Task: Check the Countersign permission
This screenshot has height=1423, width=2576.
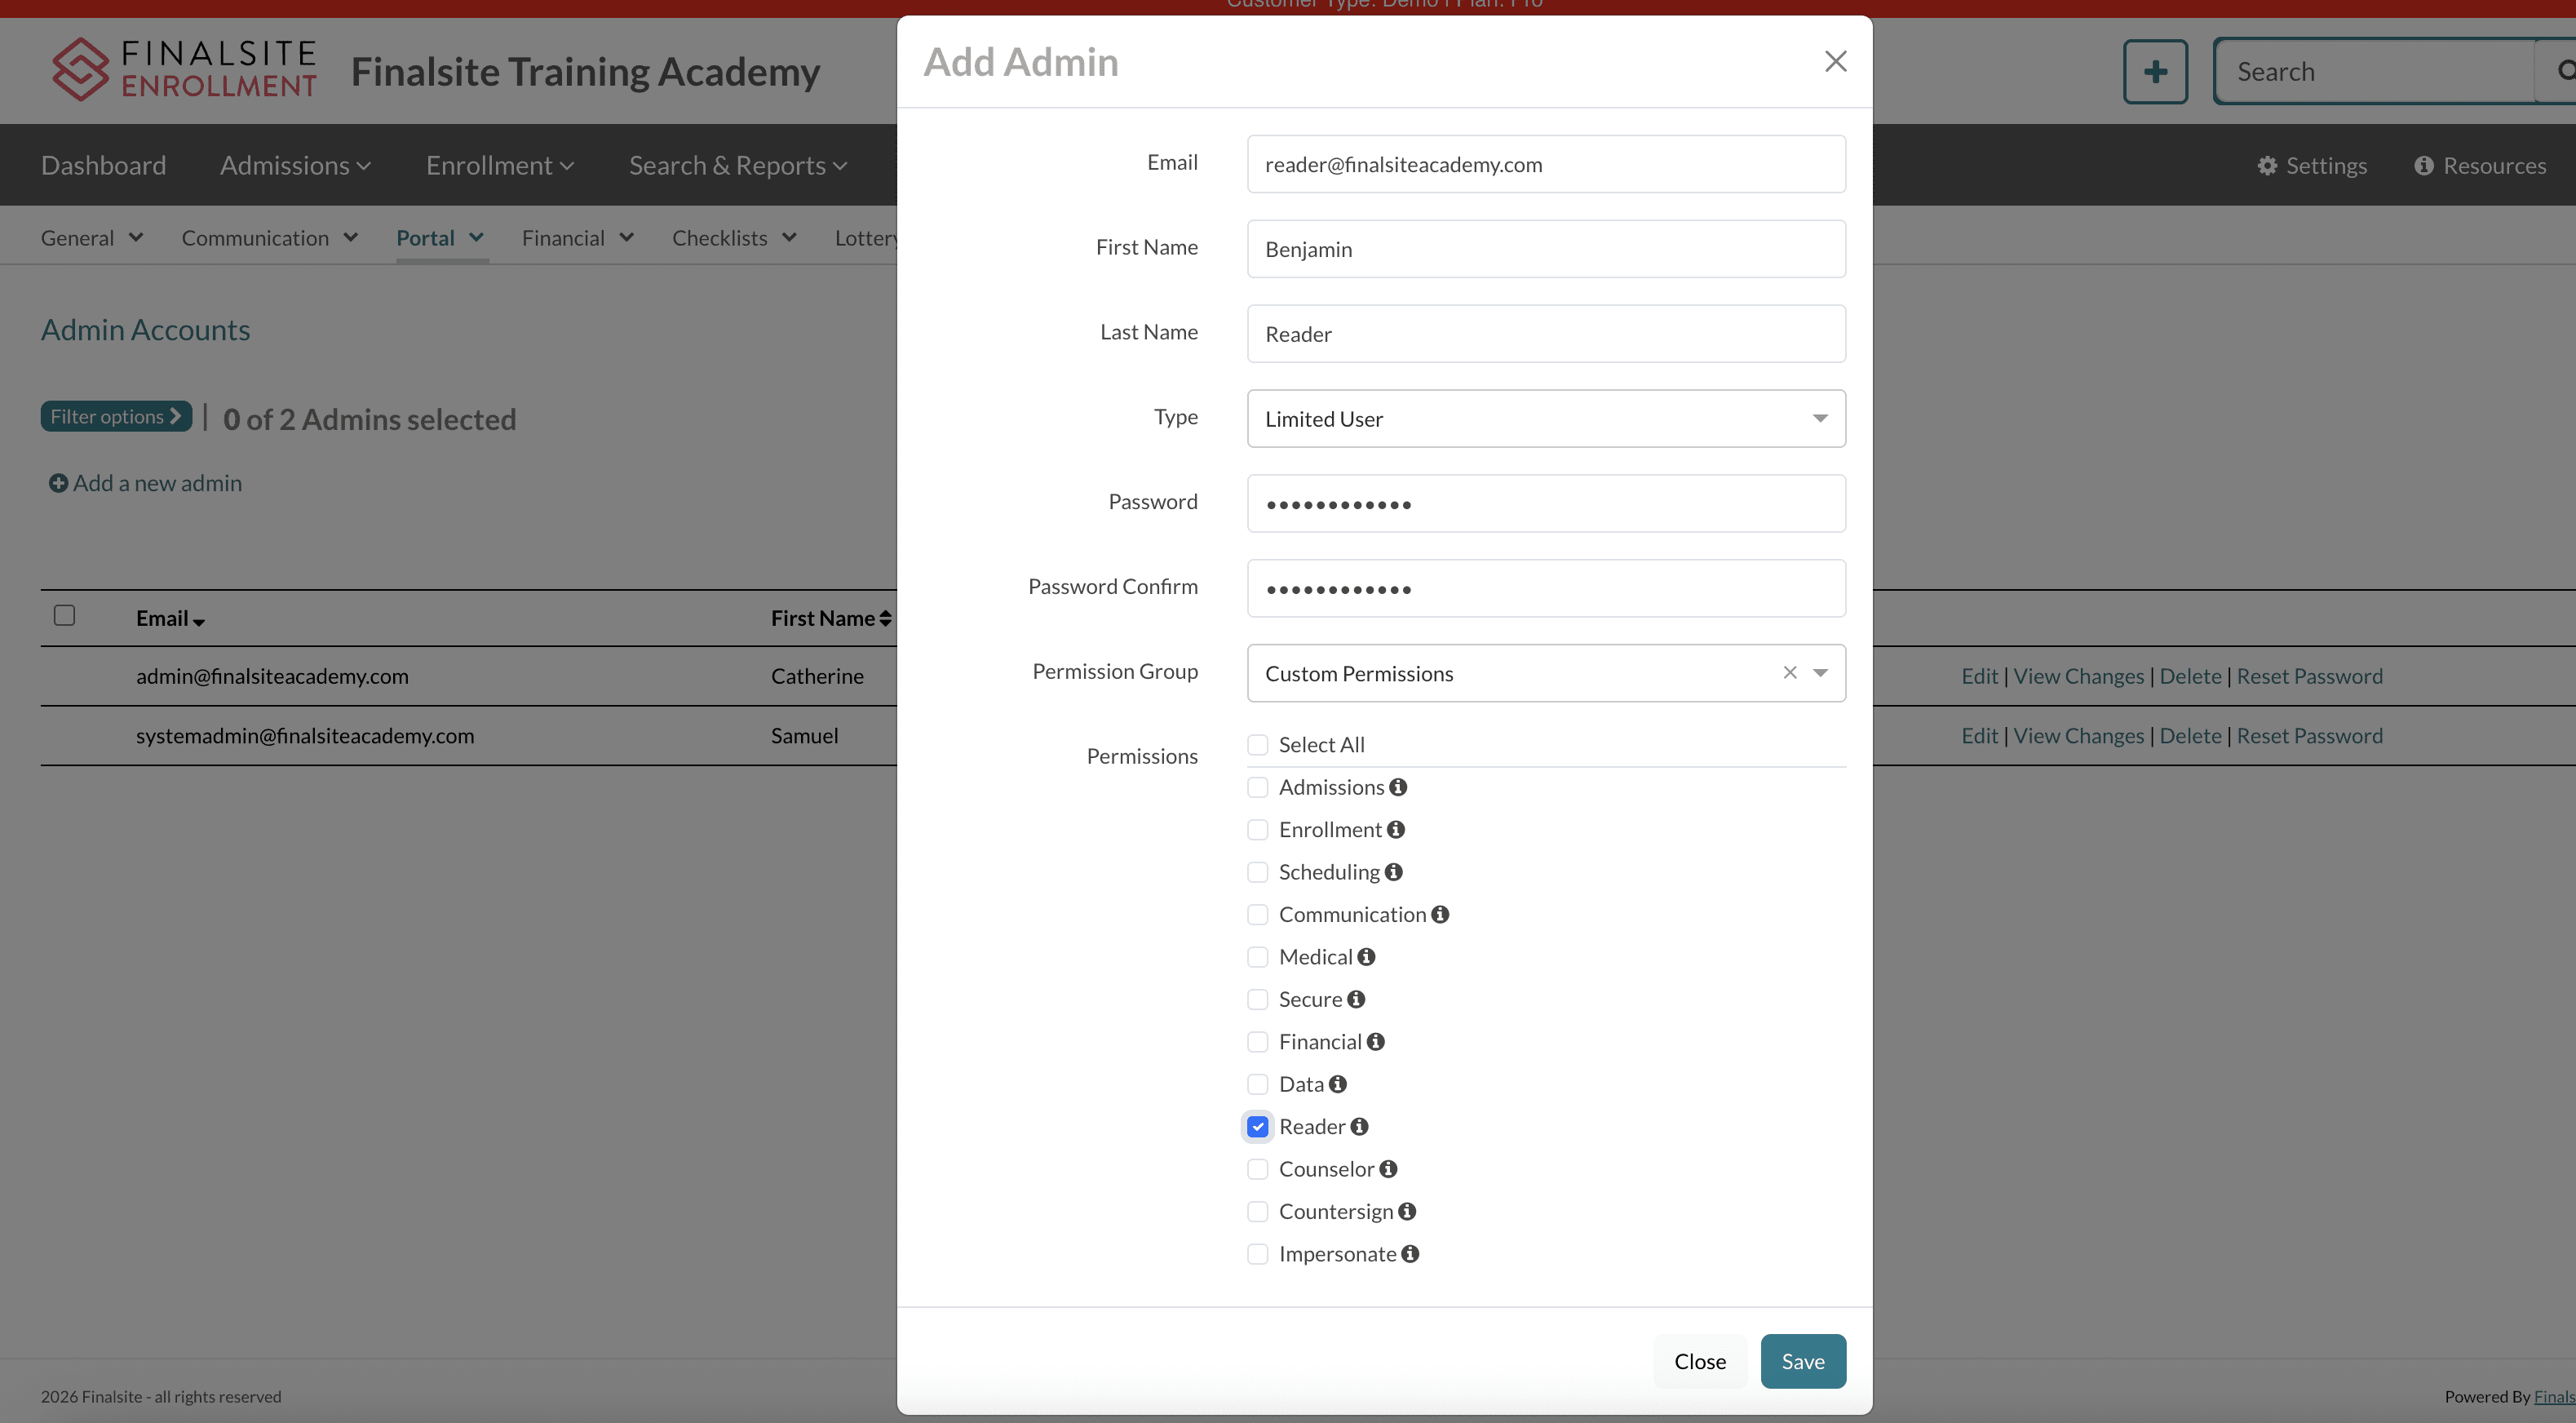Action: point(1257,1211)
